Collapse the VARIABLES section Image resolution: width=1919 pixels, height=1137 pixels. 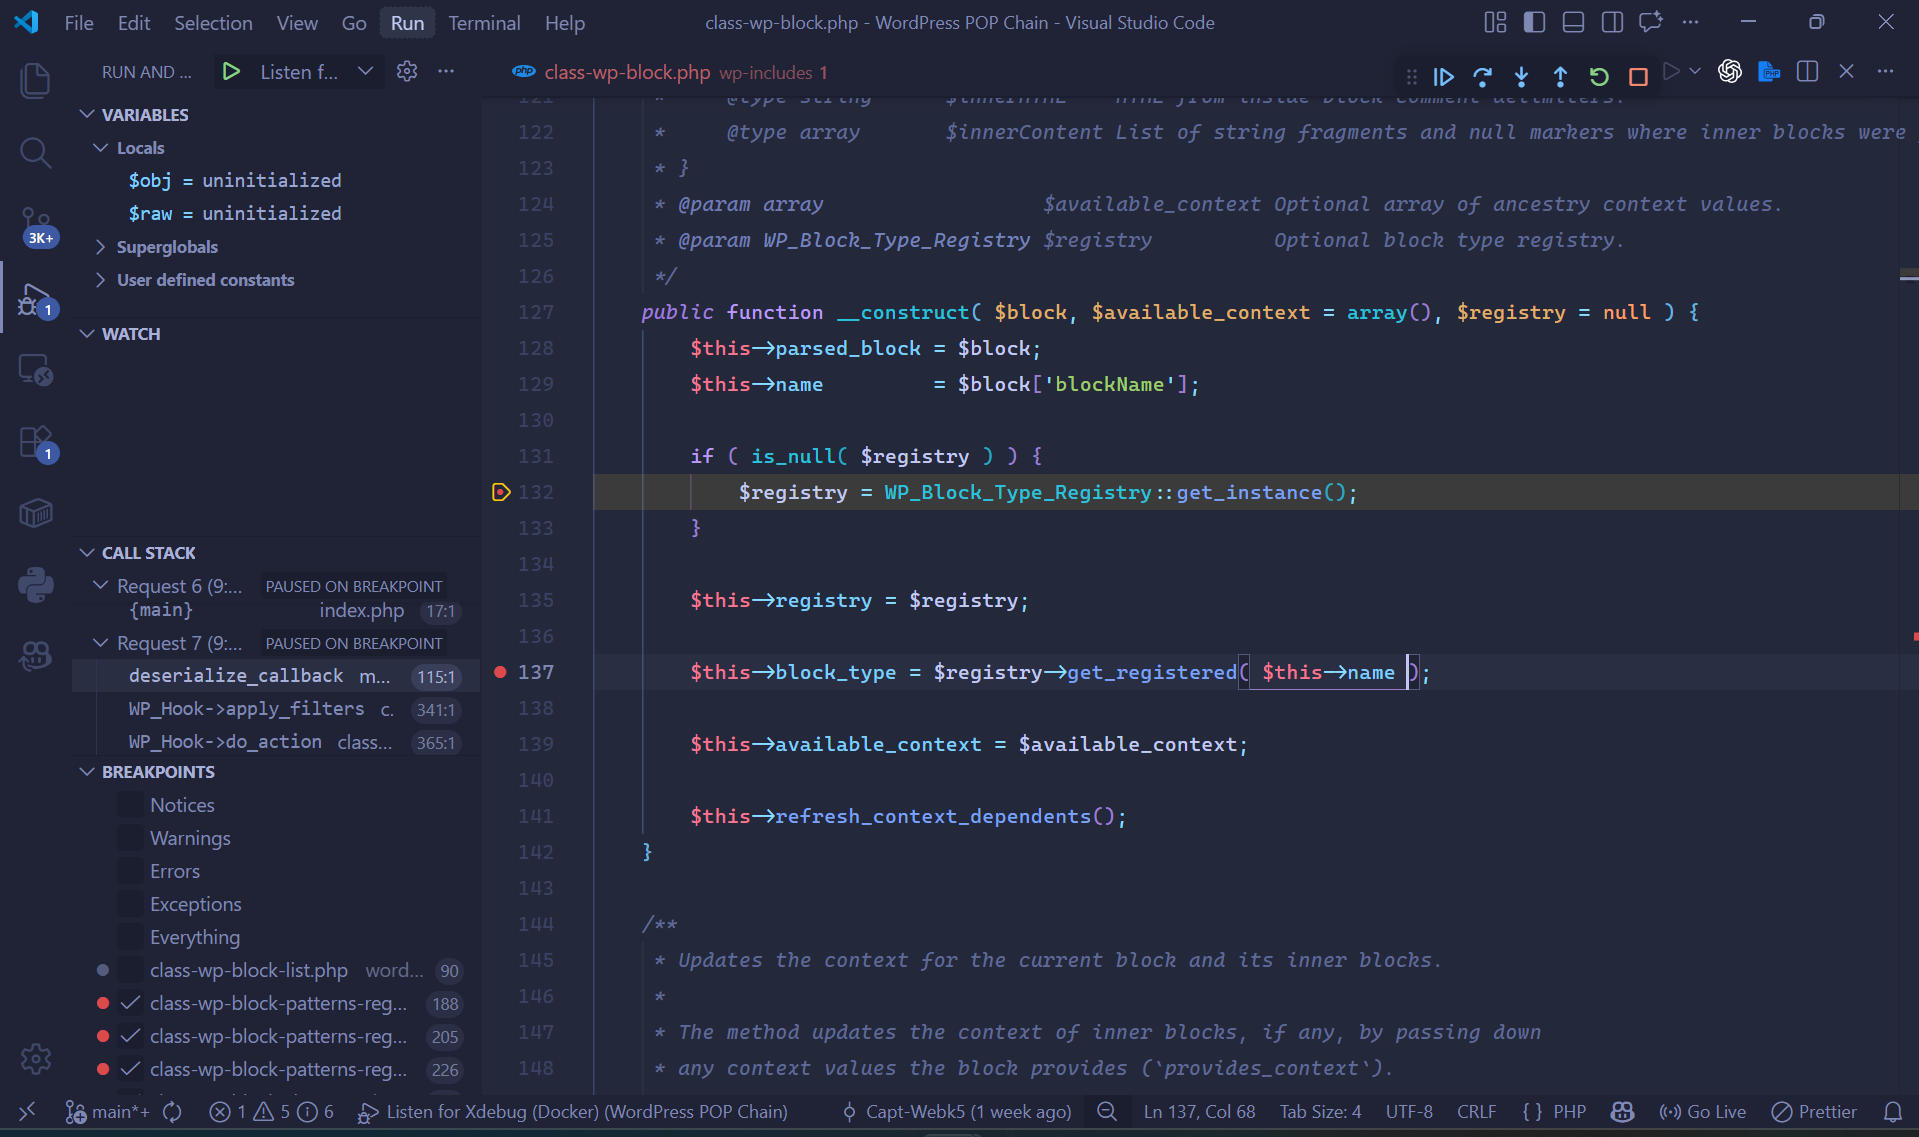(87, 115)
